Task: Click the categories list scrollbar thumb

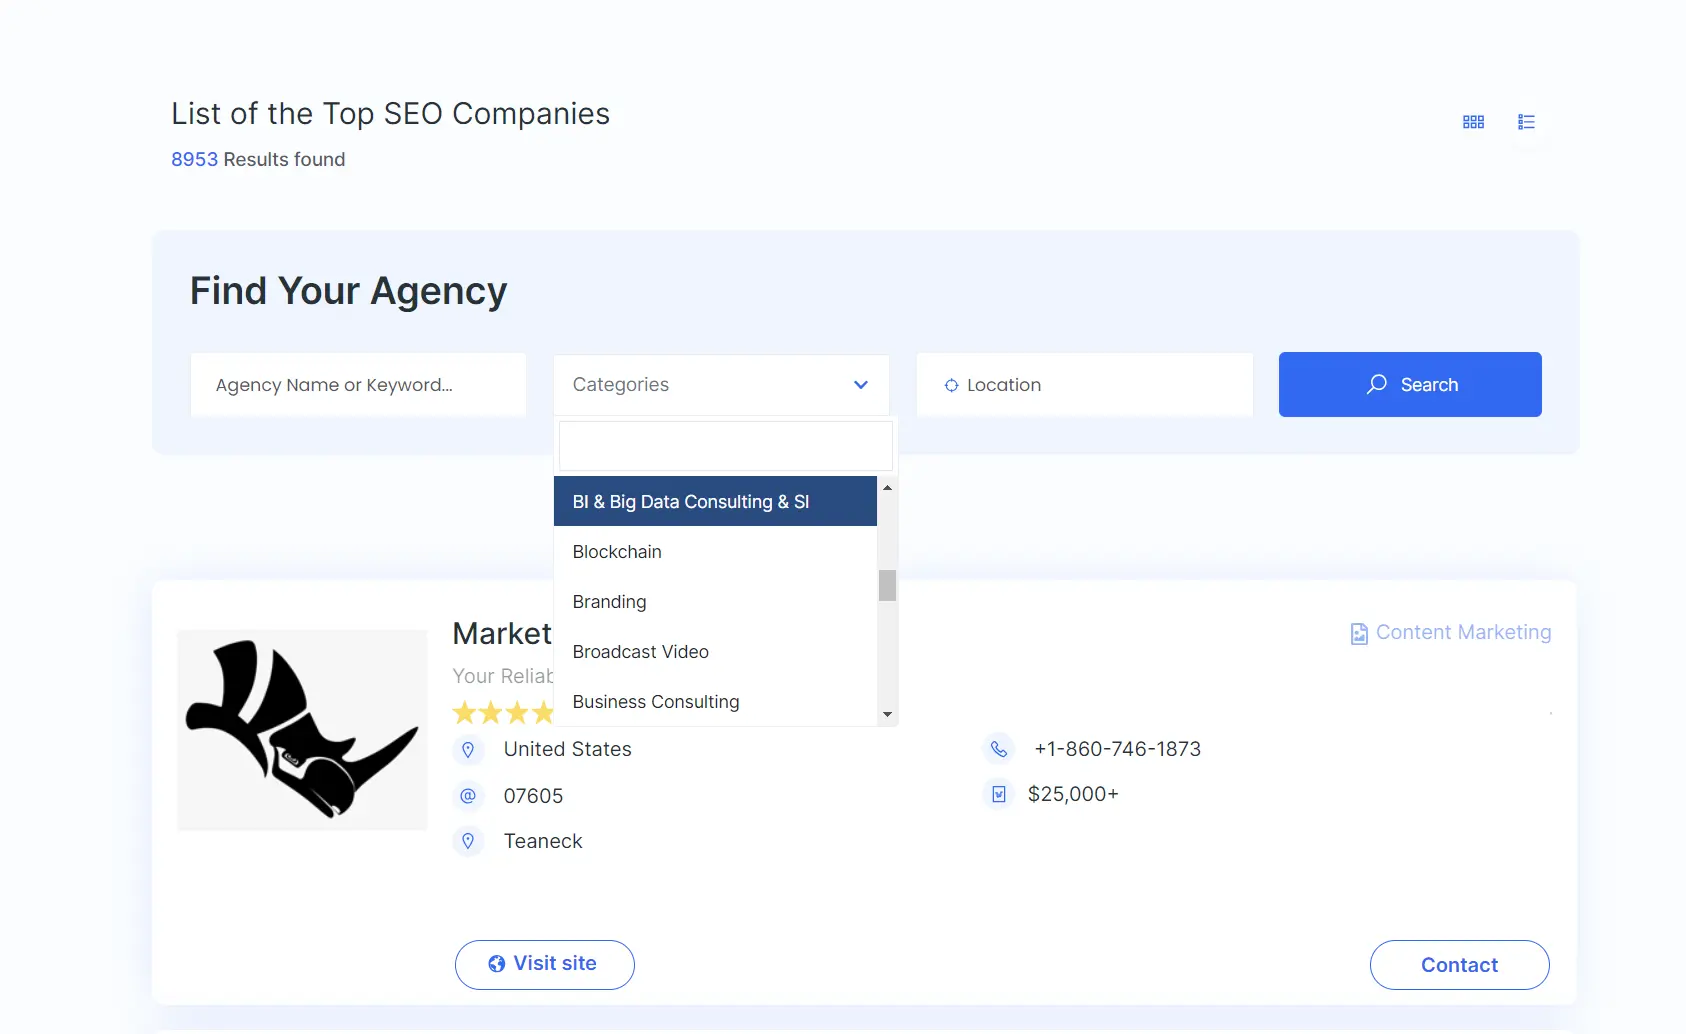Action: tap(887, 585)
